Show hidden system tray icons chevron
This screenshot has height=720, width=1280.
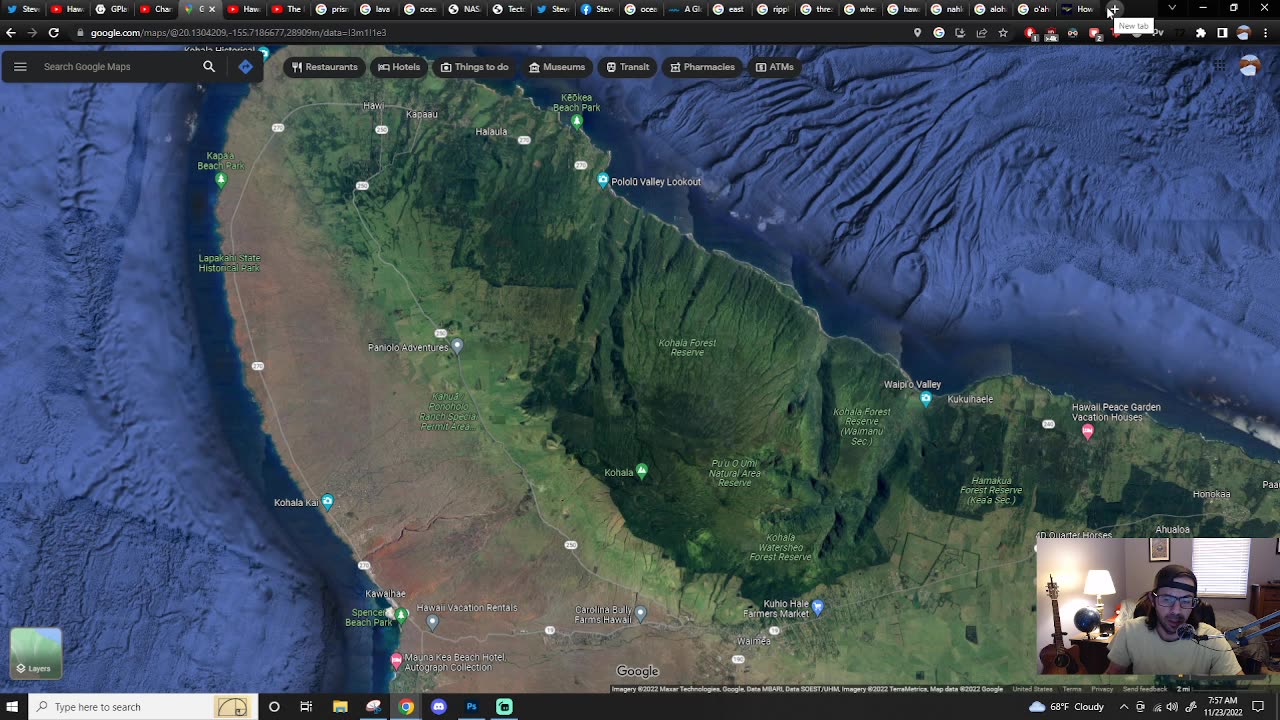pyautogui.click(x=1123, y=707)
